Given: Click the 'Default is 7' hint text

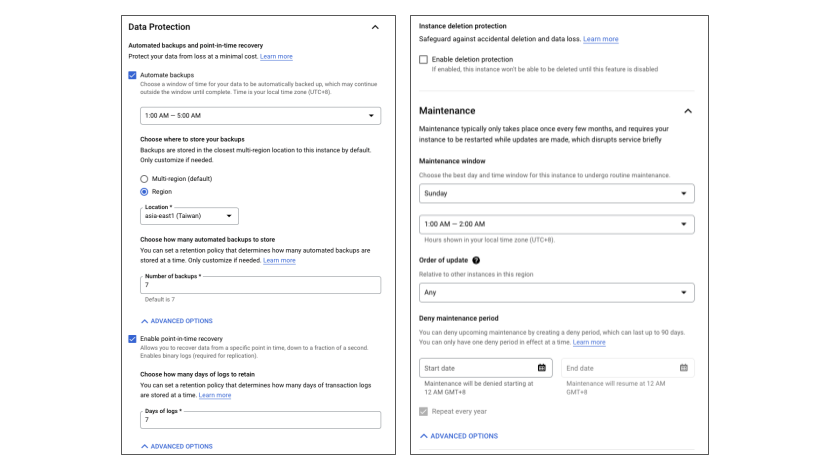Looking at the screenshot, I should tap(160, 300).
